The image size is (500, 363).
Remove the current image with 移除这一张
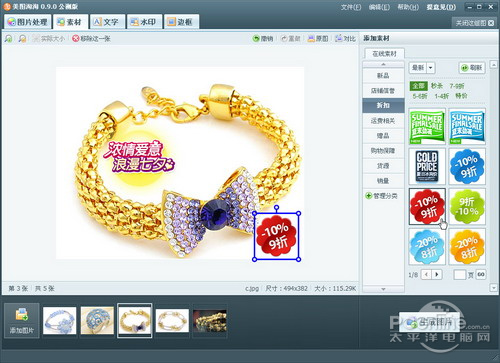click(x=91, y=39)
